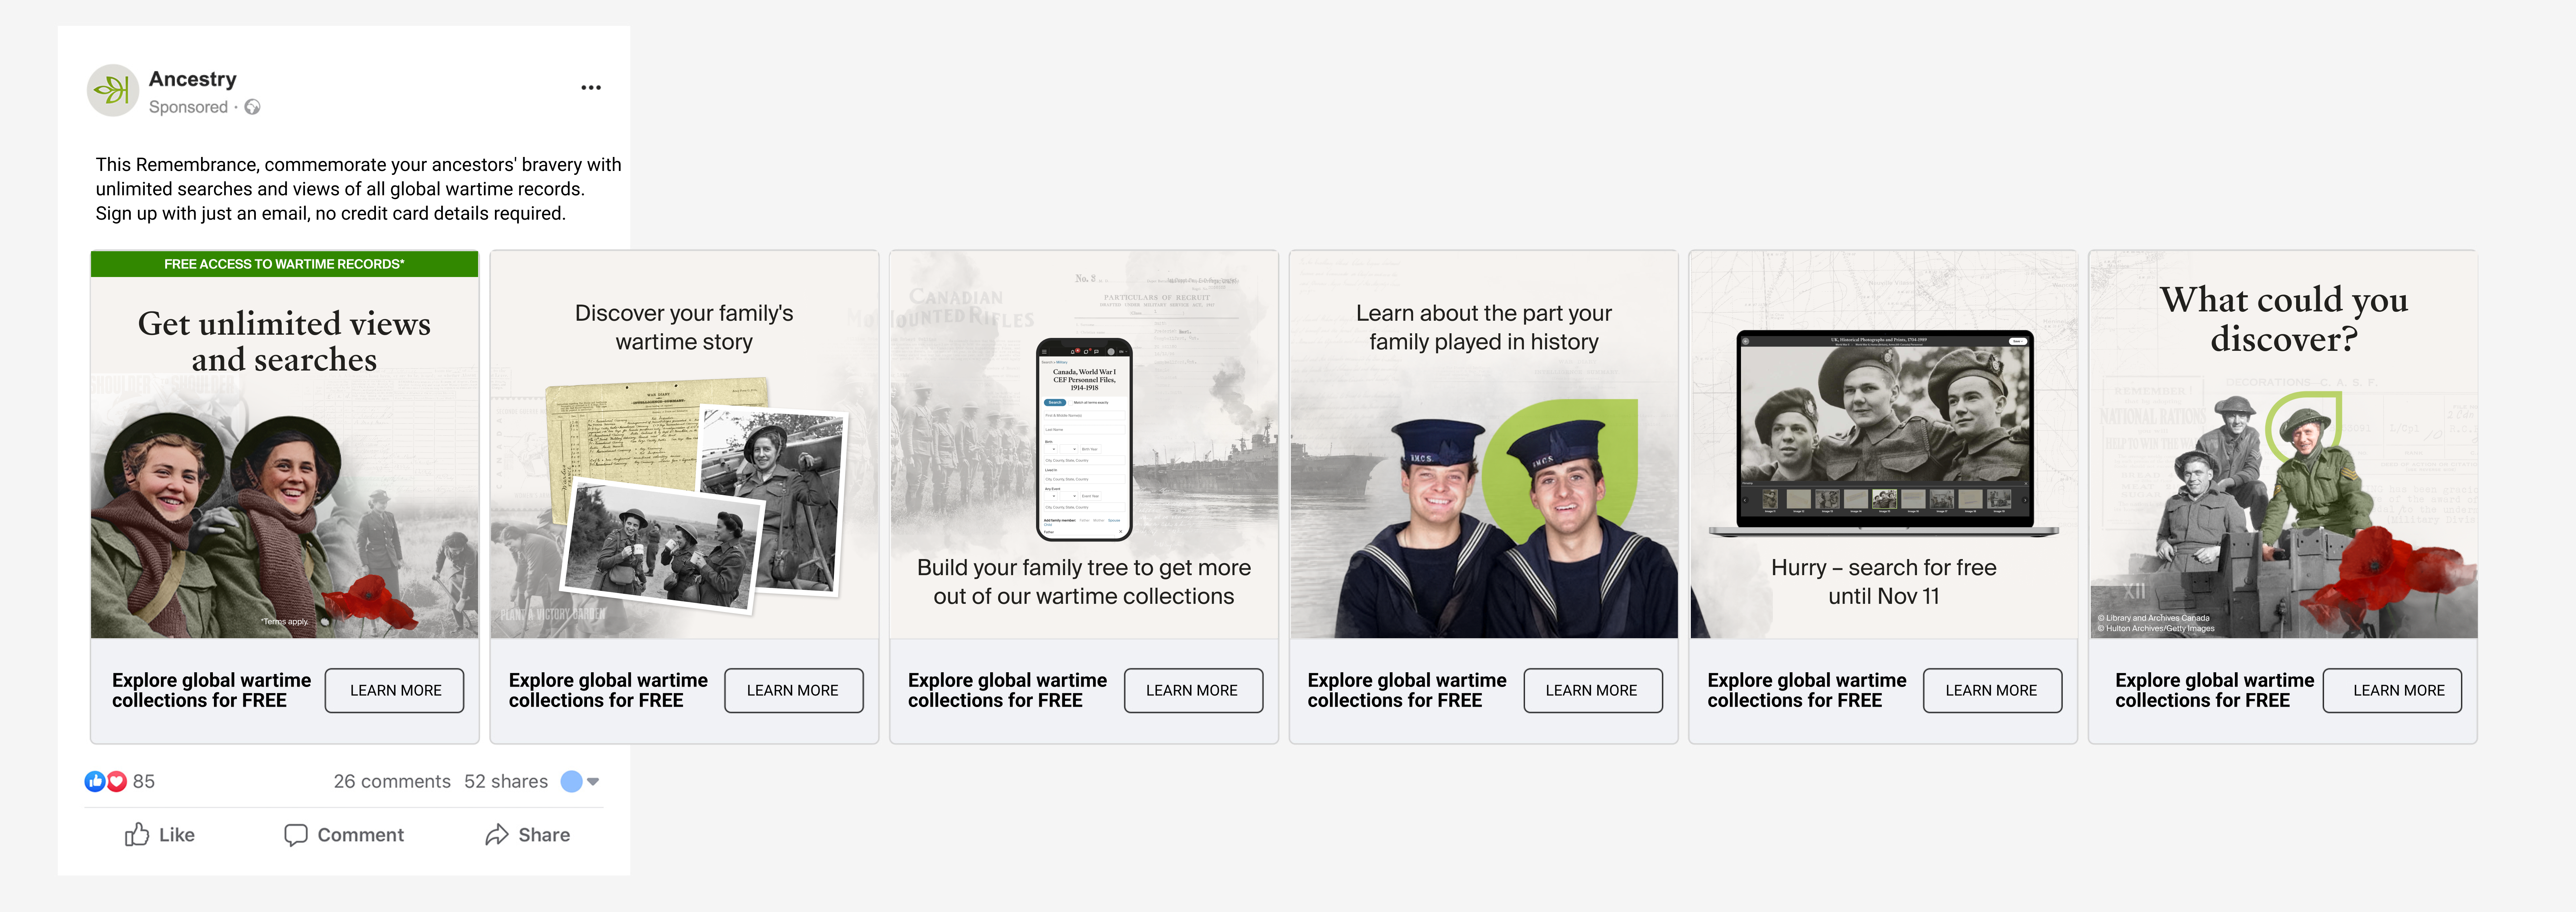The width and height of the screenshot is (2576, 912).
Task: Click Learn More on wartime story card
Action: (793, 690)
